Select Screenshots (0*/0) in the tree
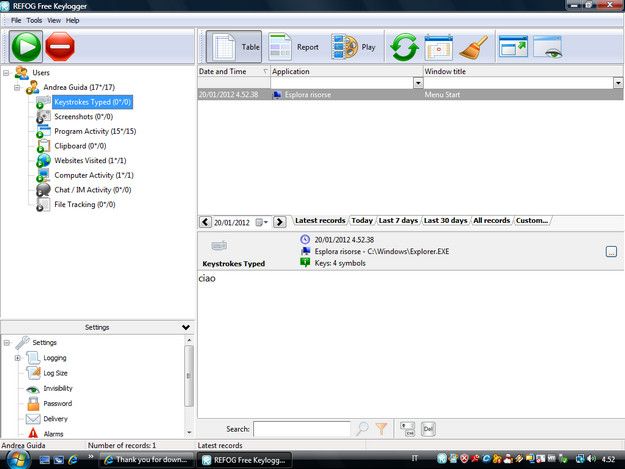Viewport: 625px width, 469px height. pos(83,117)
